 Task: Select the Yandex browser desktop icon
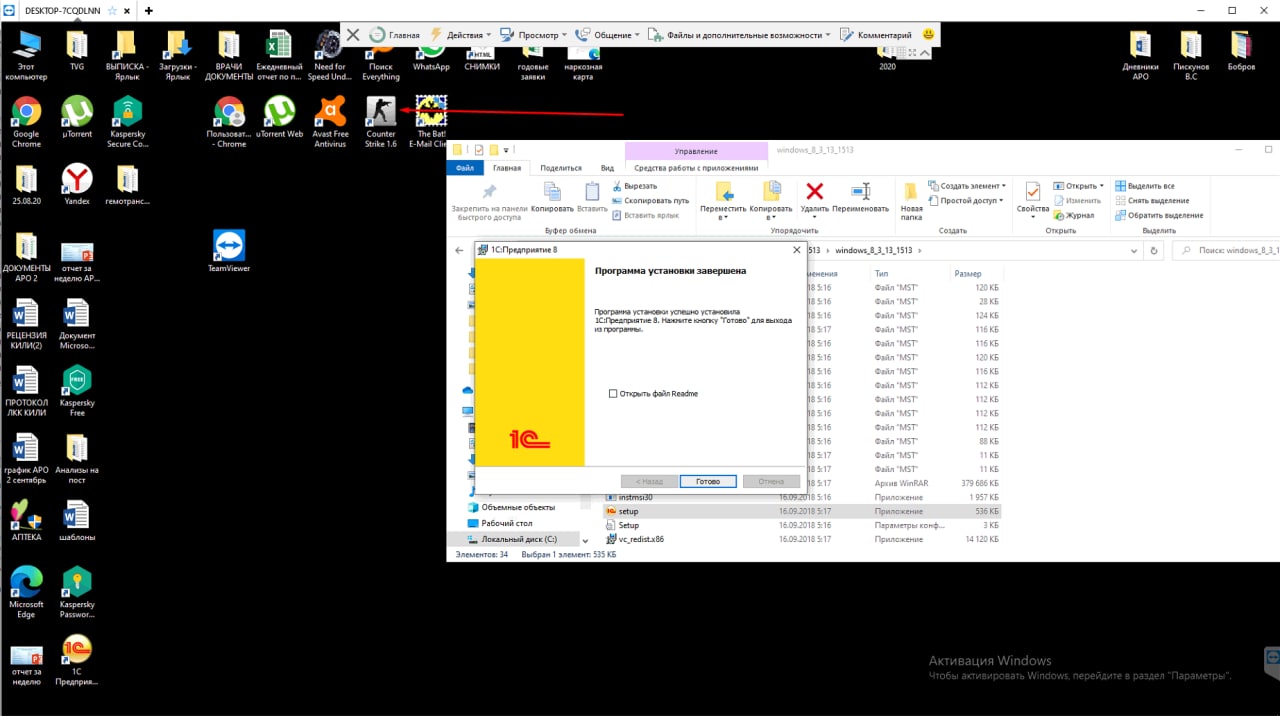tap(77, 180)
